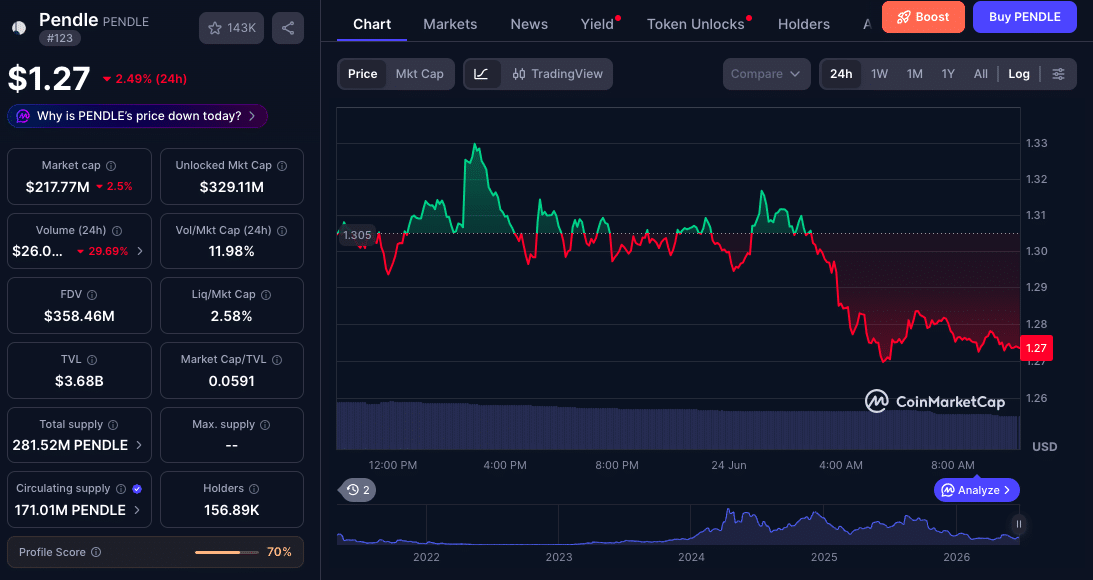Click the Analyze button

click(977, 490)
